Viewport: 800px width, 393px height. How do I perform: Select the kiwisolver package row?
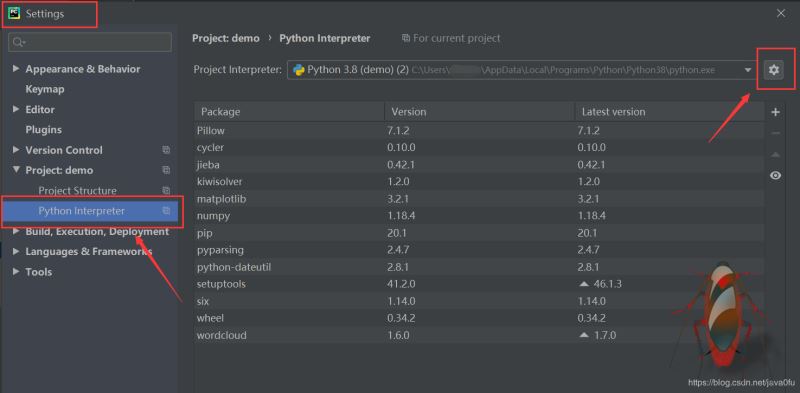479,182
